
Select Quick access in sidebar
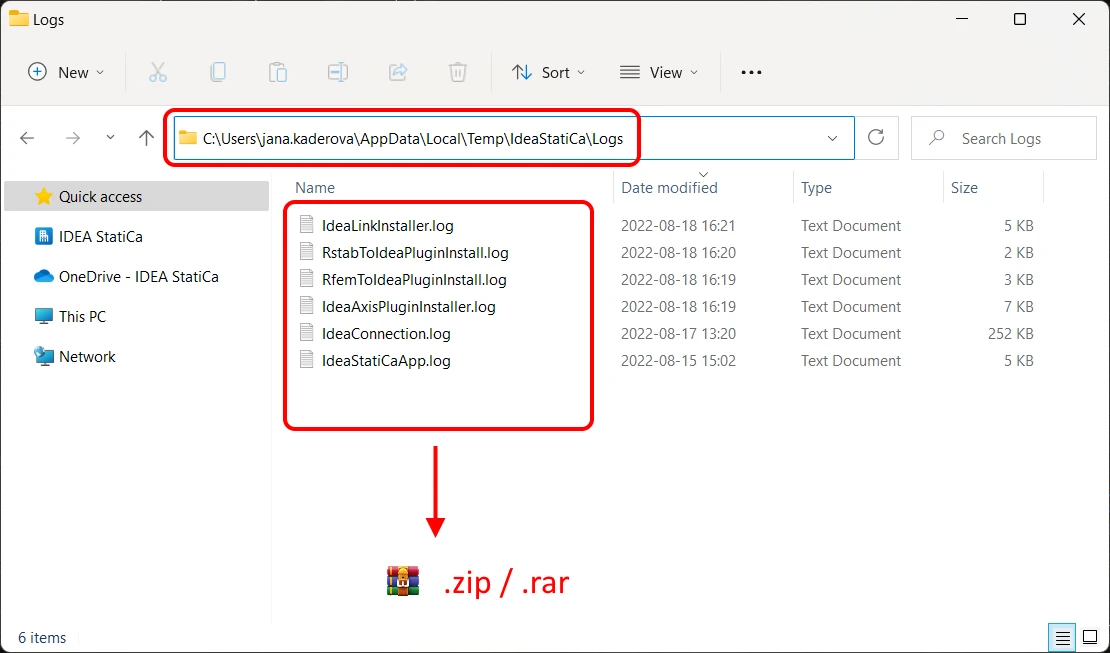(x=137, y=196)
